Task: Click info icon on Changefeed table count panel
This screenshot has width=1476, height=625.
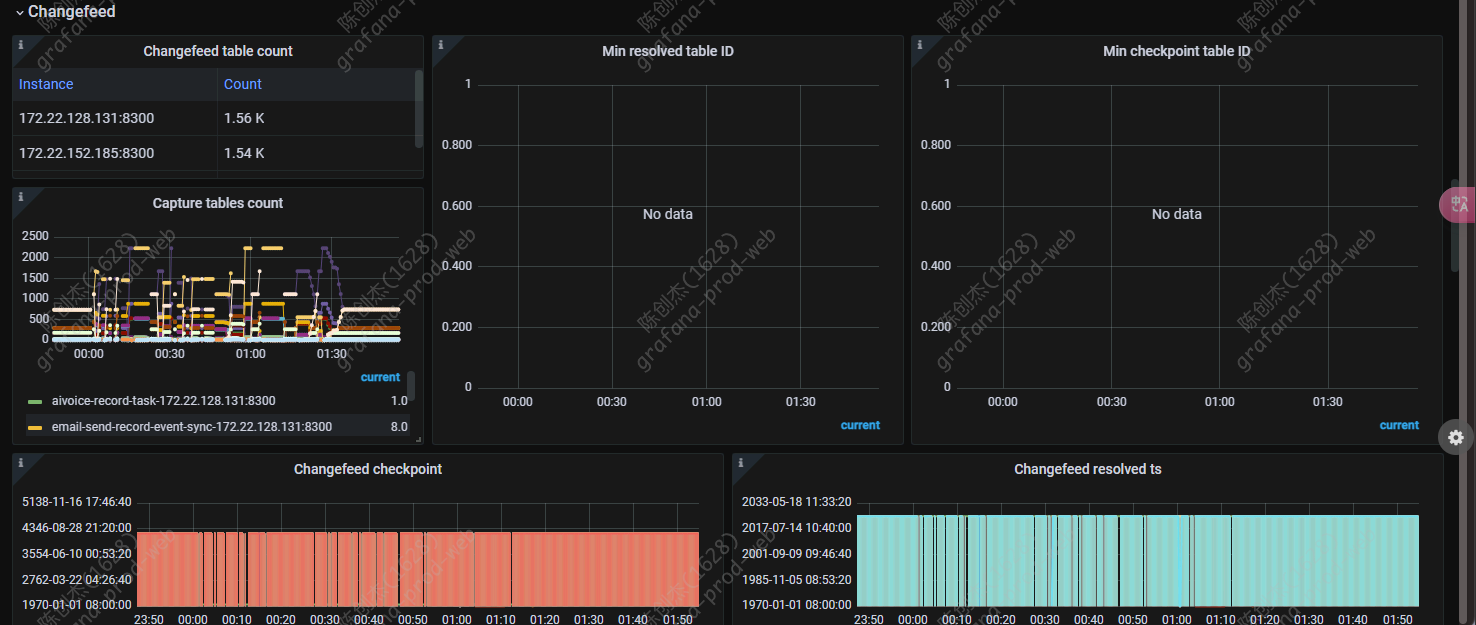Action: click(x=20, y=44)
